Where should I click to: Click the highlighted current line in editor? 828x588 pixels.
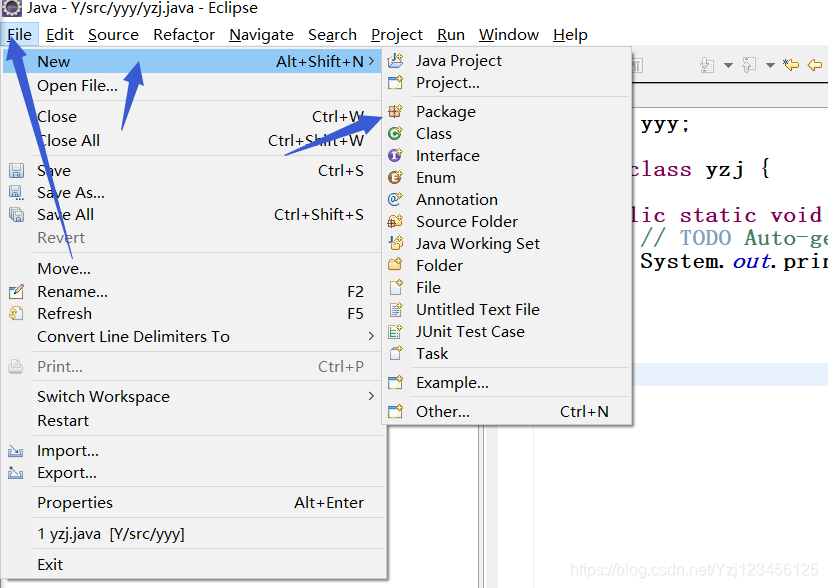tap(730, 374)
